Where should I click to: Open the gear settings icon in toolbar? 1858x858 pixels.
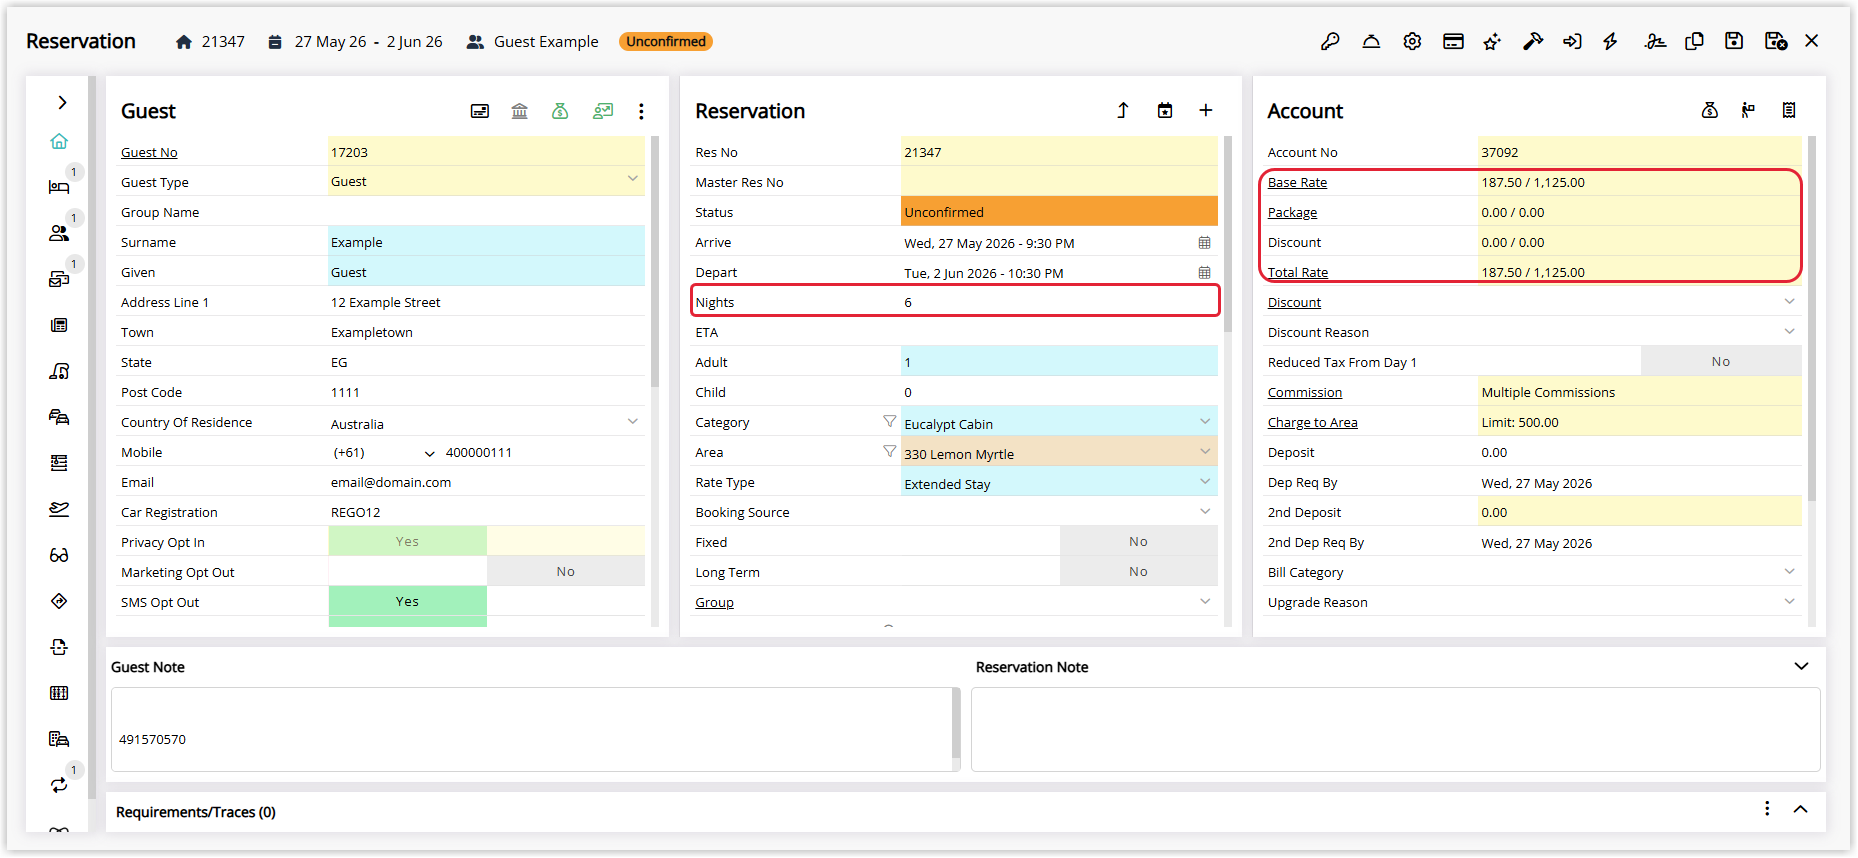[1412, 41]
